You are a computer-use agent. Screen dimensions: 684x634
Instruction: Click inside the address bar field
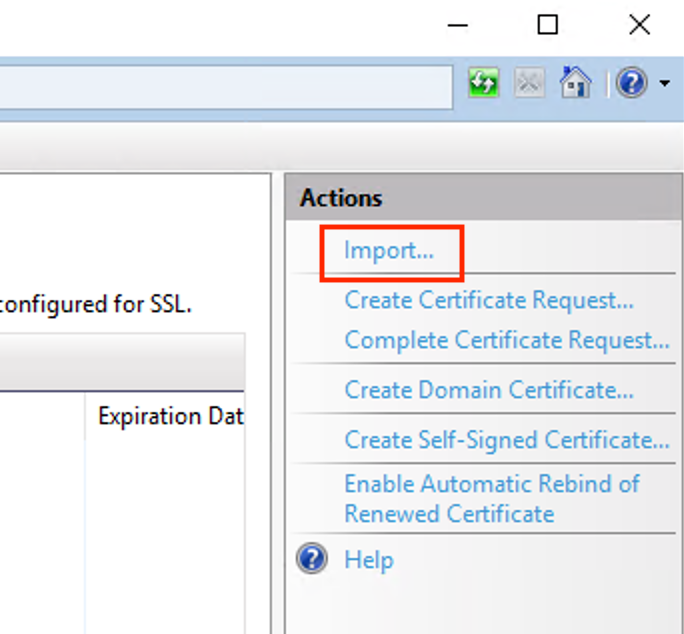point(226,87)
